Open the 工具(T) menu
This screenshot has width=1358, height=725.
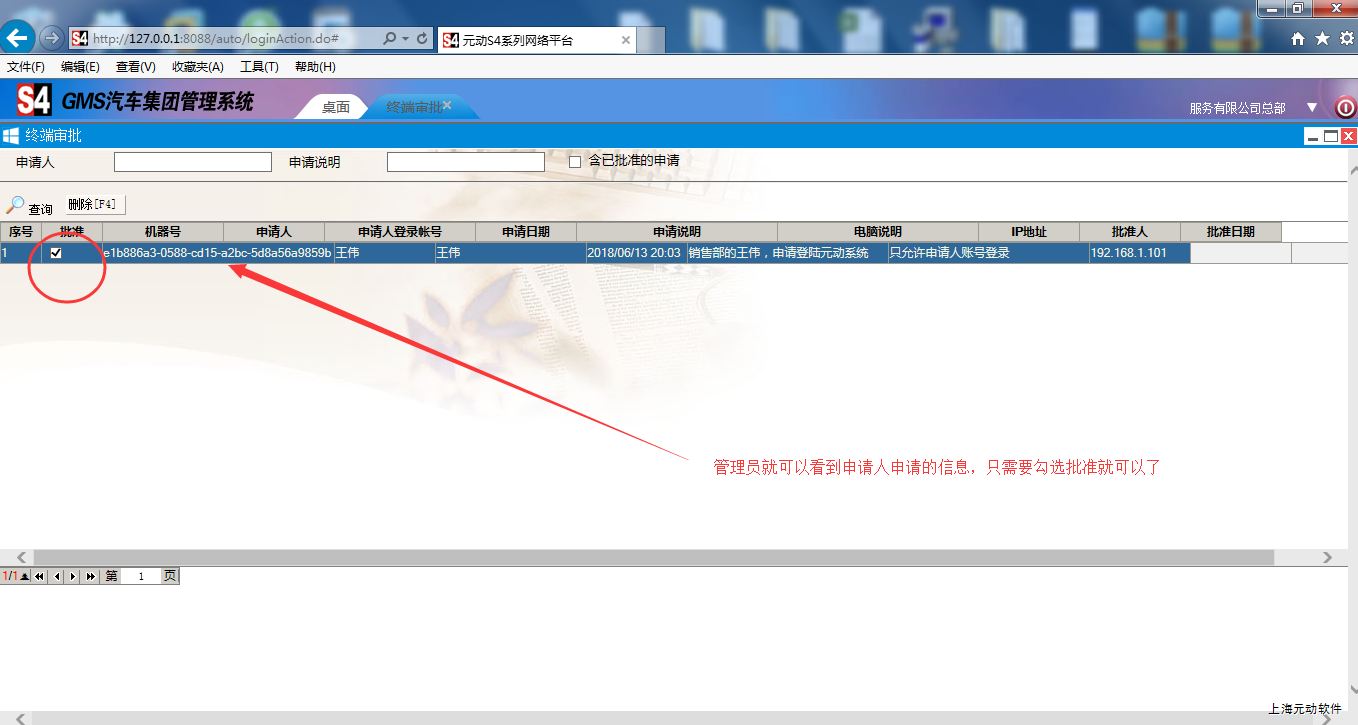click(259, 67)
